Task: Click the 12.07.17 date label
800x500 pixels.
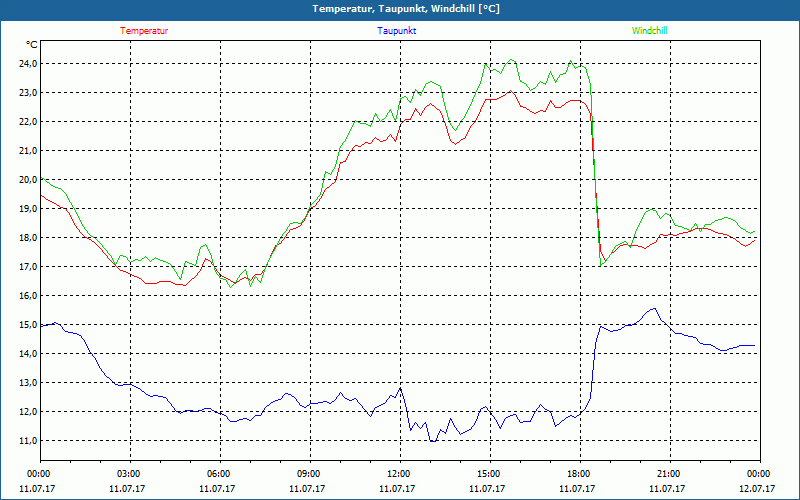Action: [x=759, y=489]
